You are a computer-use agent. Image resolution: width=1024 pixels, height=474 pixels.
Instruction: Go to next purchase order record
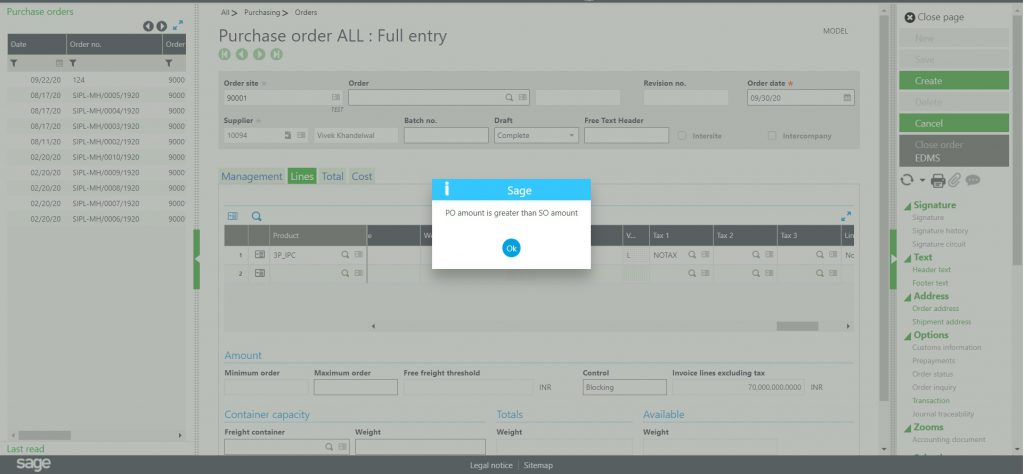tap(259, 54)
